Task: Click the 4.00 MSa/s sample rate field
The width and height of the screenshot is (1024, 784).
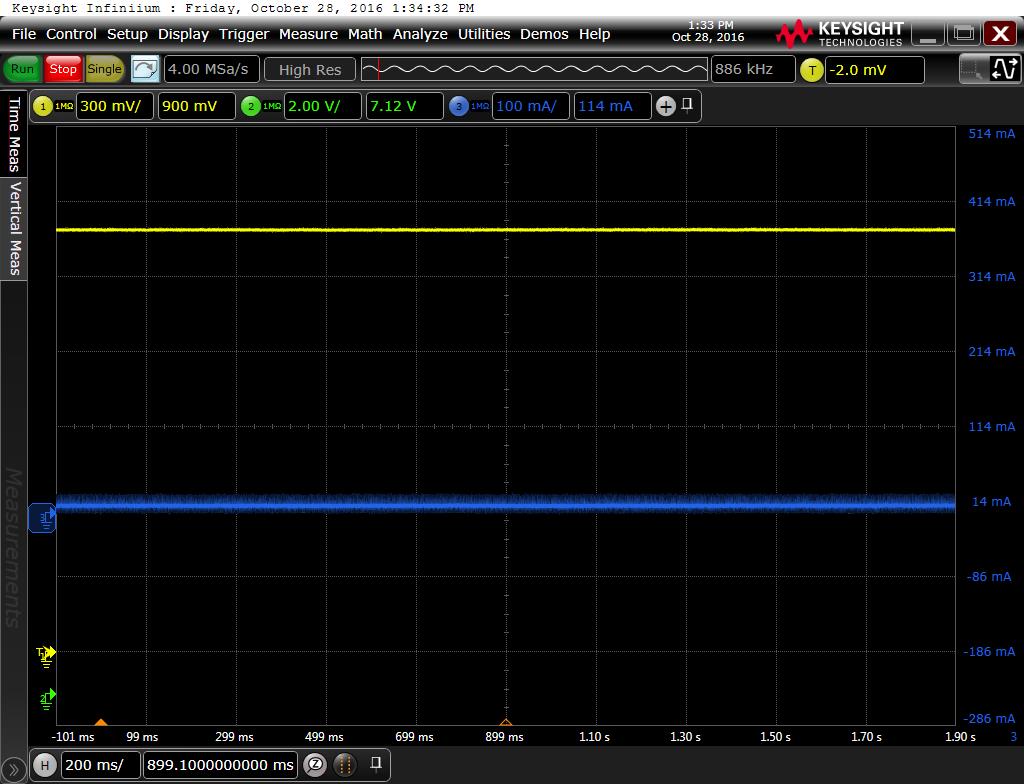Action: [212, 69]
